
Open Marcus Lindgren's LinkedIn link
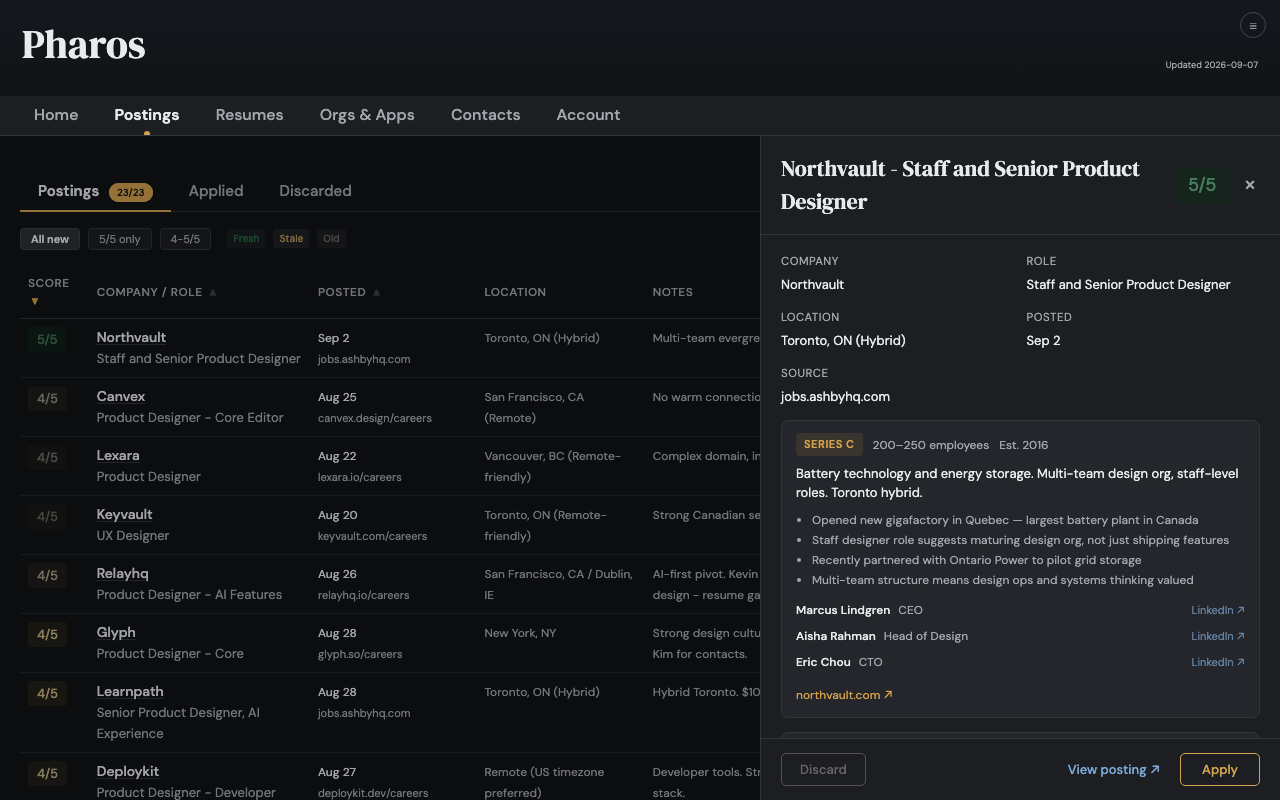pyautogui.click(x=1218, y=610)
